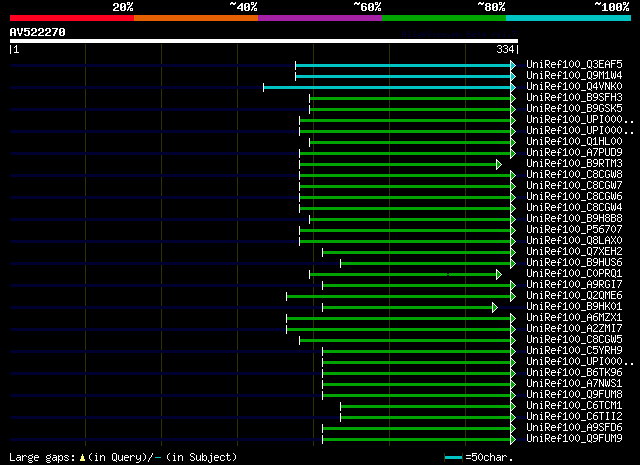This screenshot has width=640, height=465.
Task: Select the UniRef100_A7NWS1 label
Action: (x=574, y=384)
